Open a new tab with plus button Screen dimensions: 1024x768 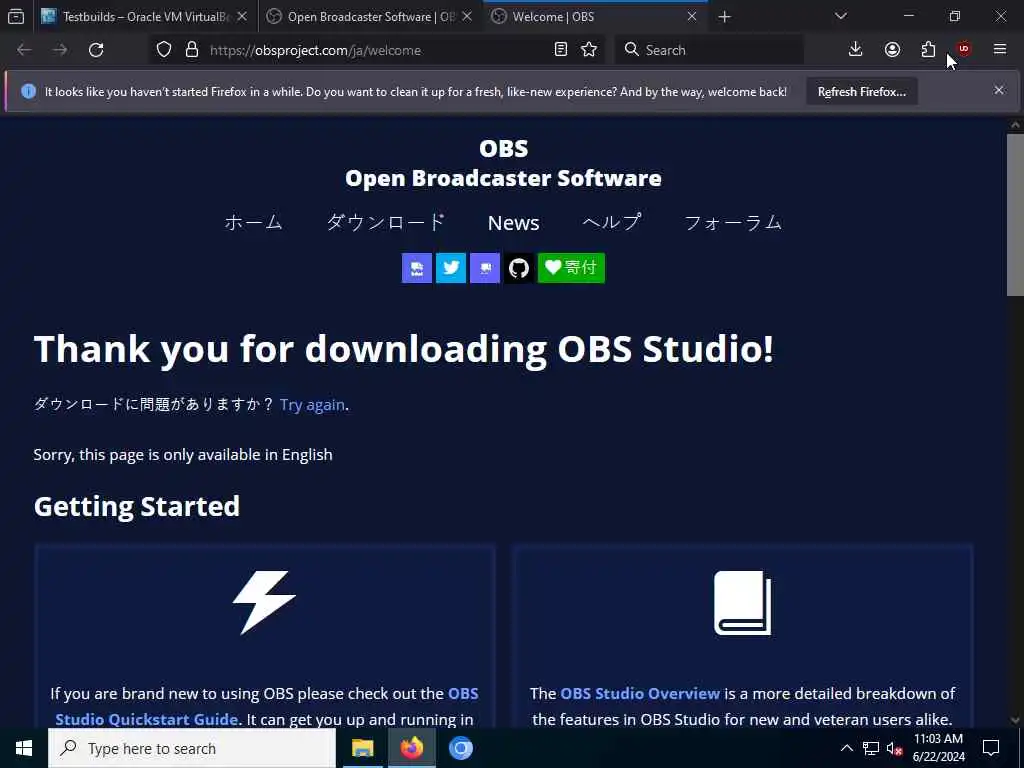724,16
